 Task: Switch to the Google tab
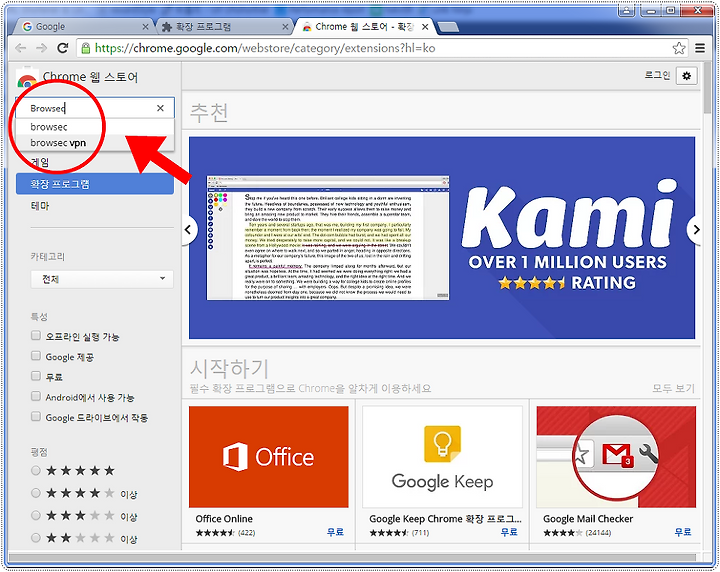coord(83,27)
